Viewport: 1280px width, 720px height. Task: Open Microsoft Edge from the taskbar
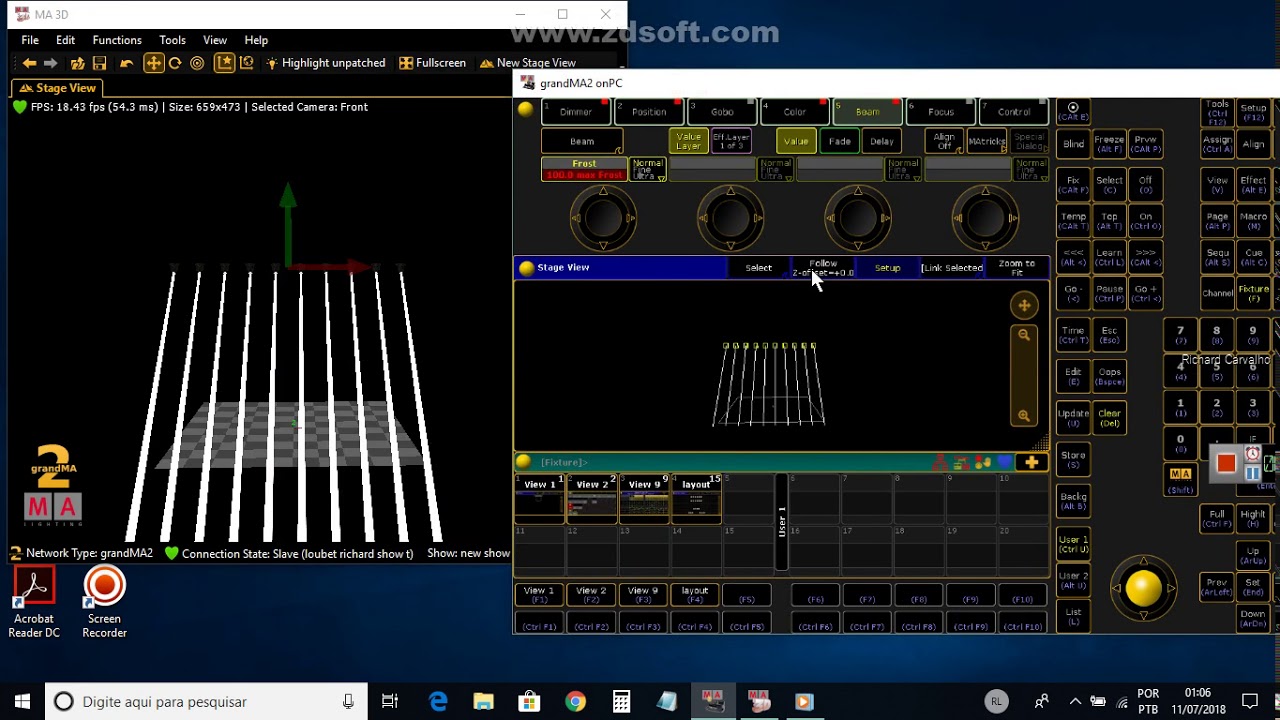pos(438,702)
